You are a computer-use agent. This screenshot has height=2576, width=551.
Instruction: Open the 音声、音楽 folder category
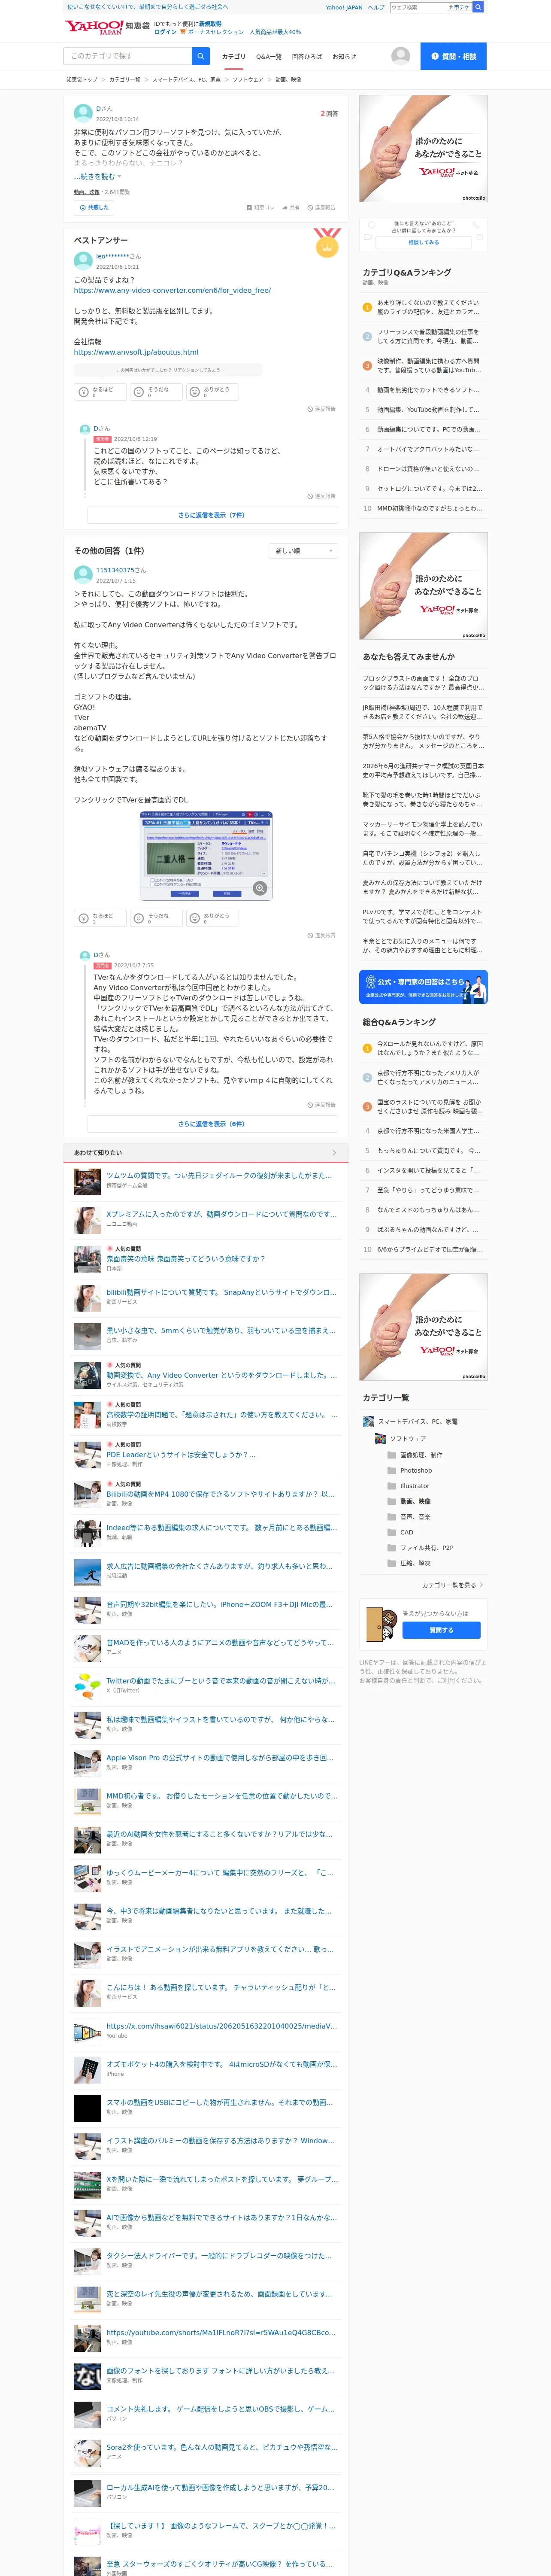click(408, 1516)
